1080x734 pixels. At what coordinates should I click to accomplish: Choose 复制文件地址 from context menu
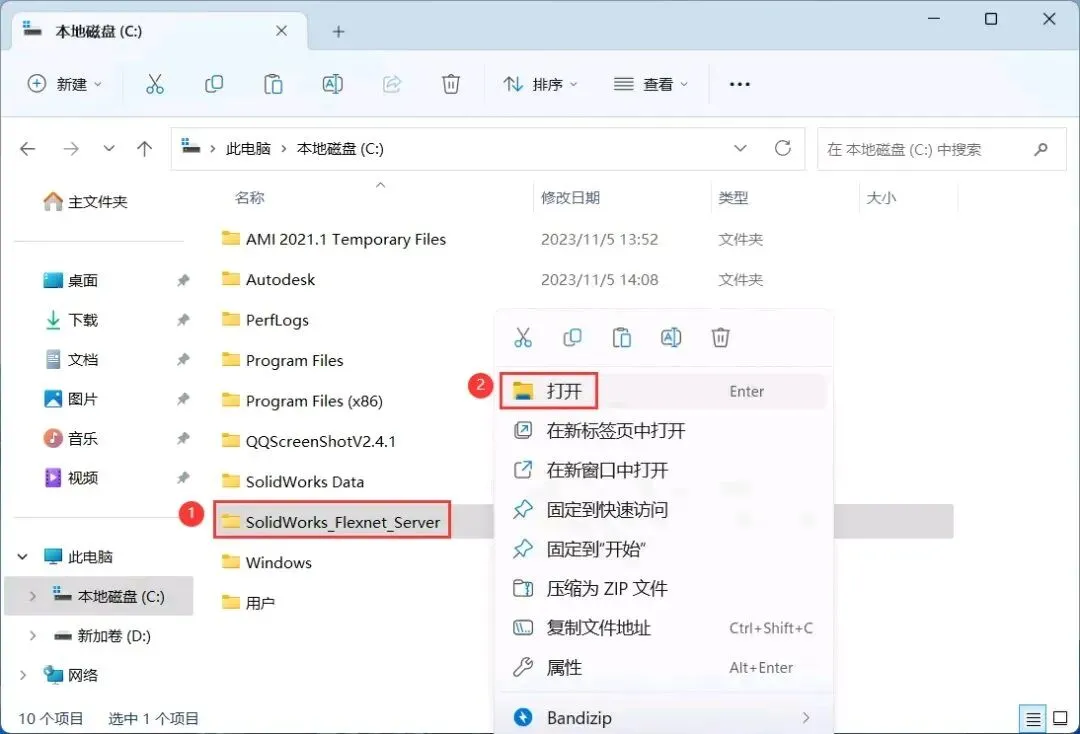tap(663, 628)
